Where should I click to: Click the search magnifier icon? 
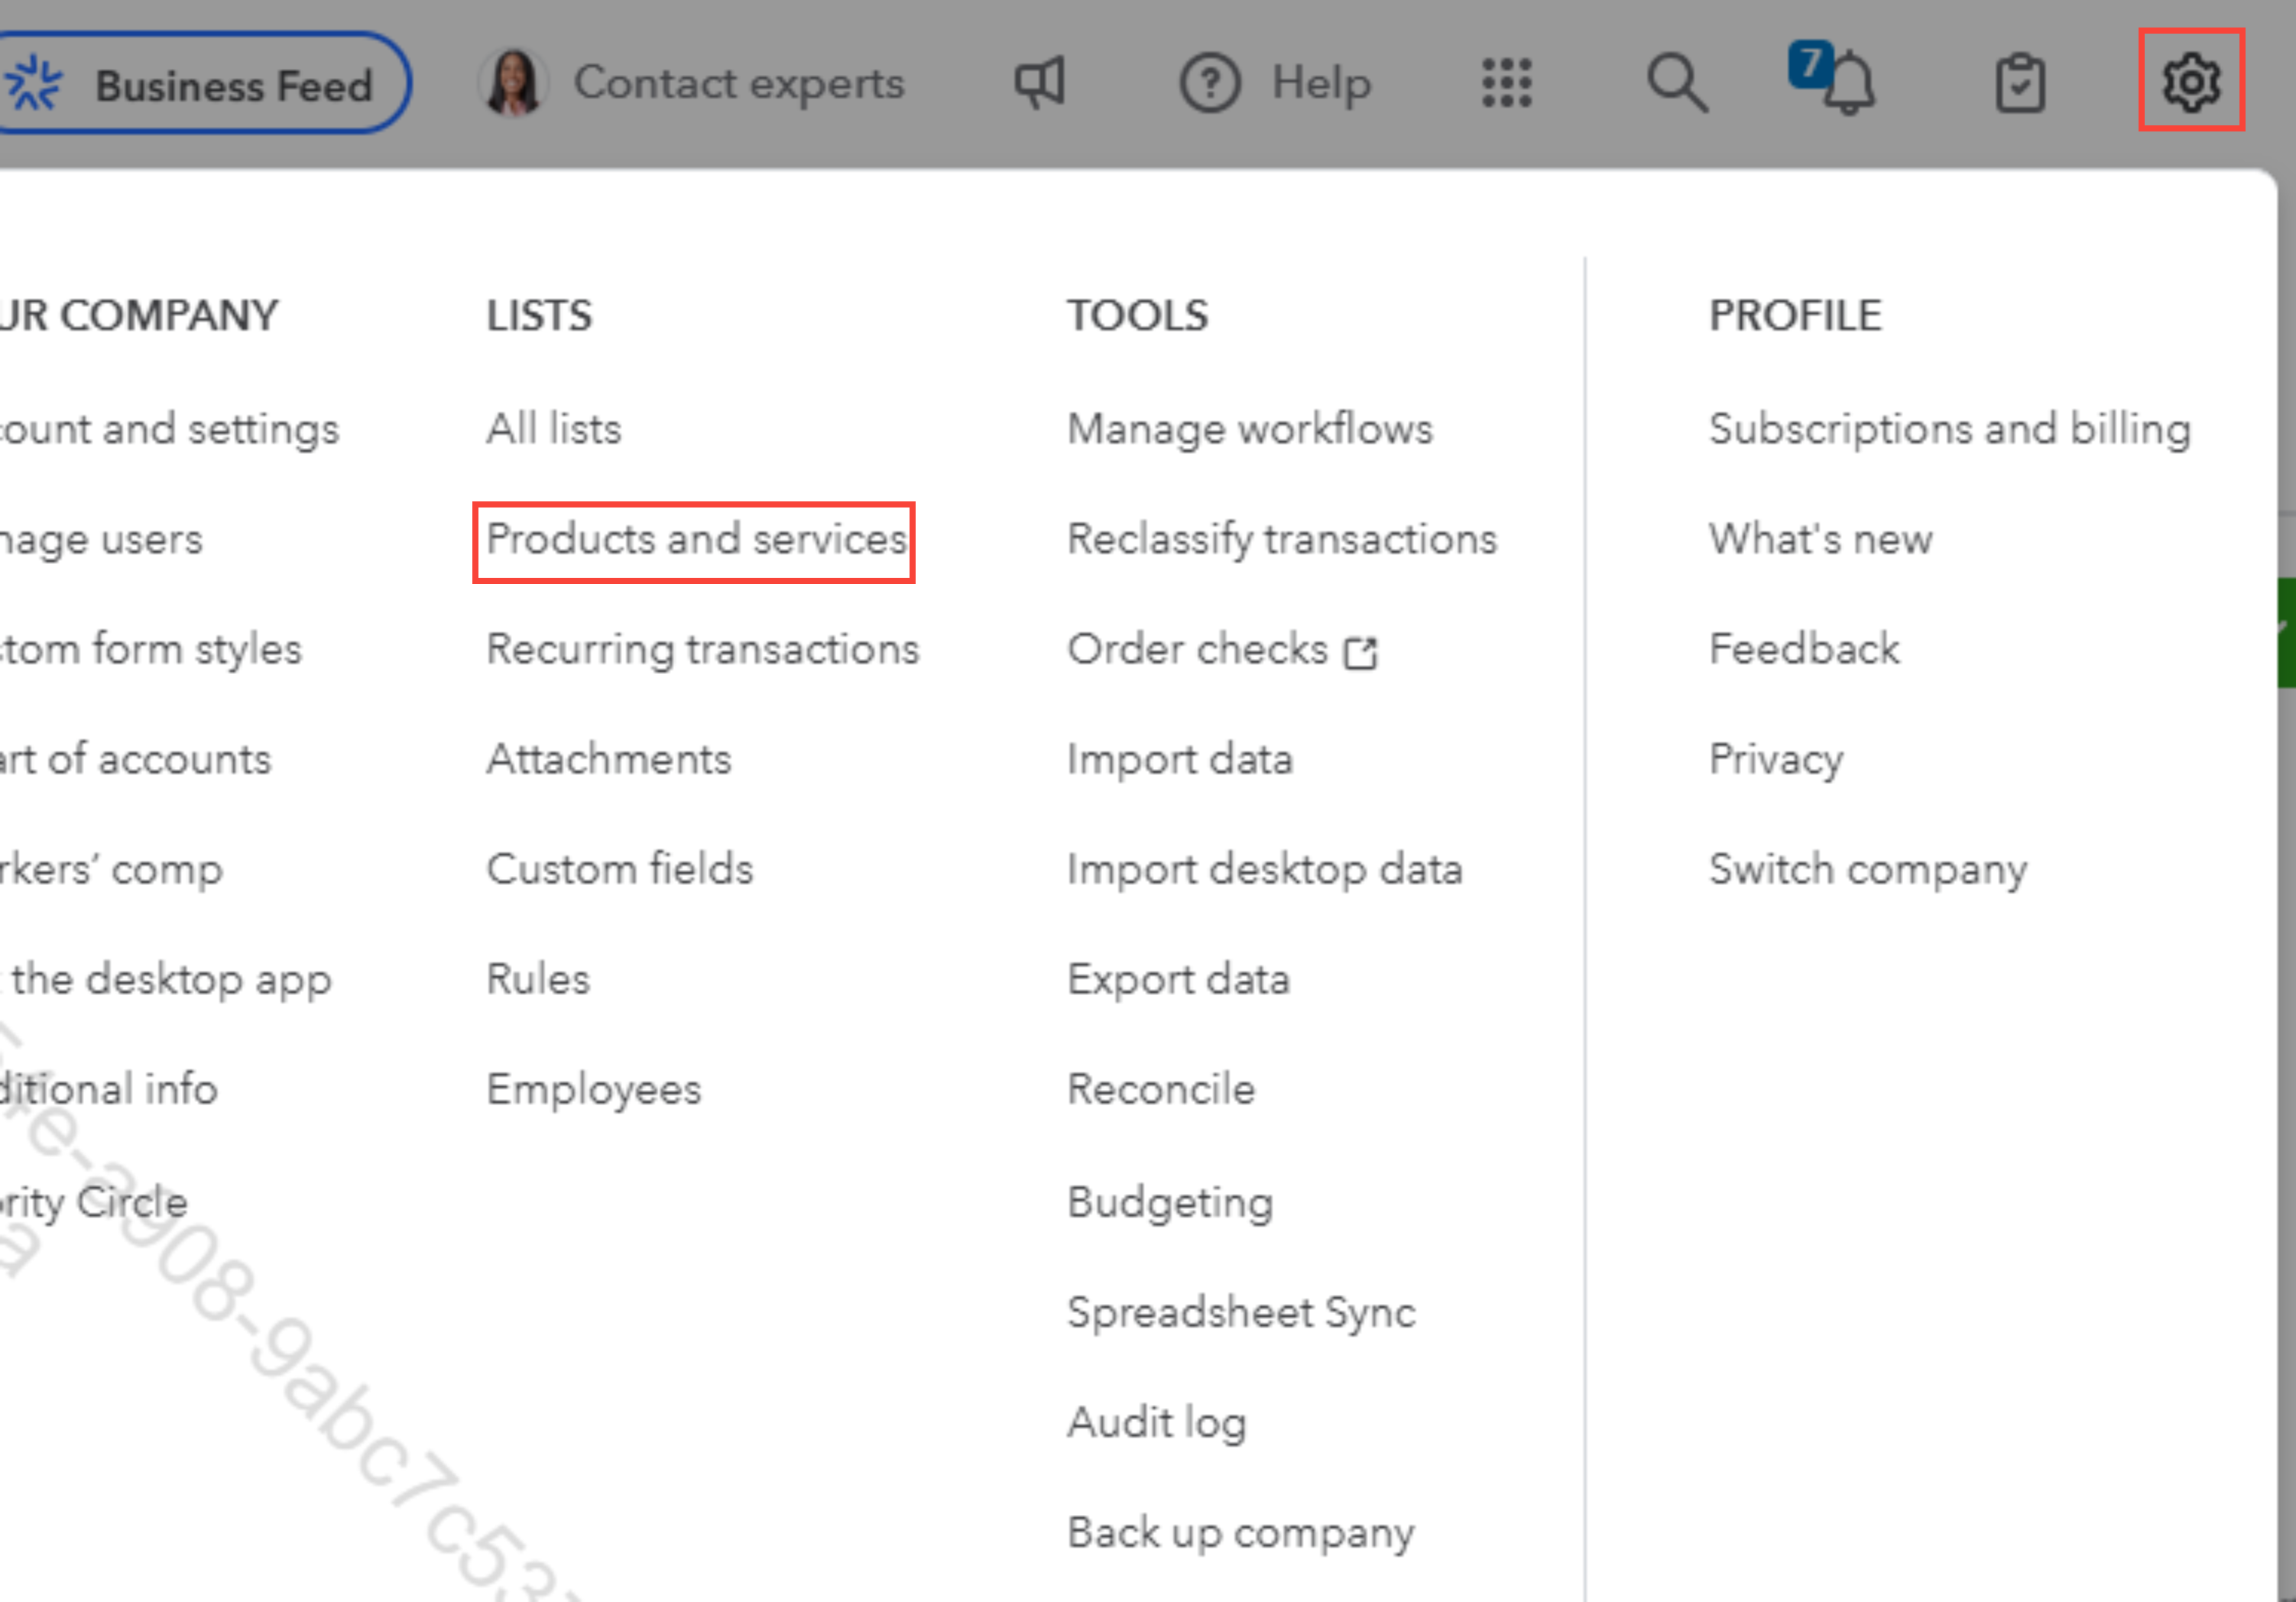pyautogui.click(x=1676, y=82)
